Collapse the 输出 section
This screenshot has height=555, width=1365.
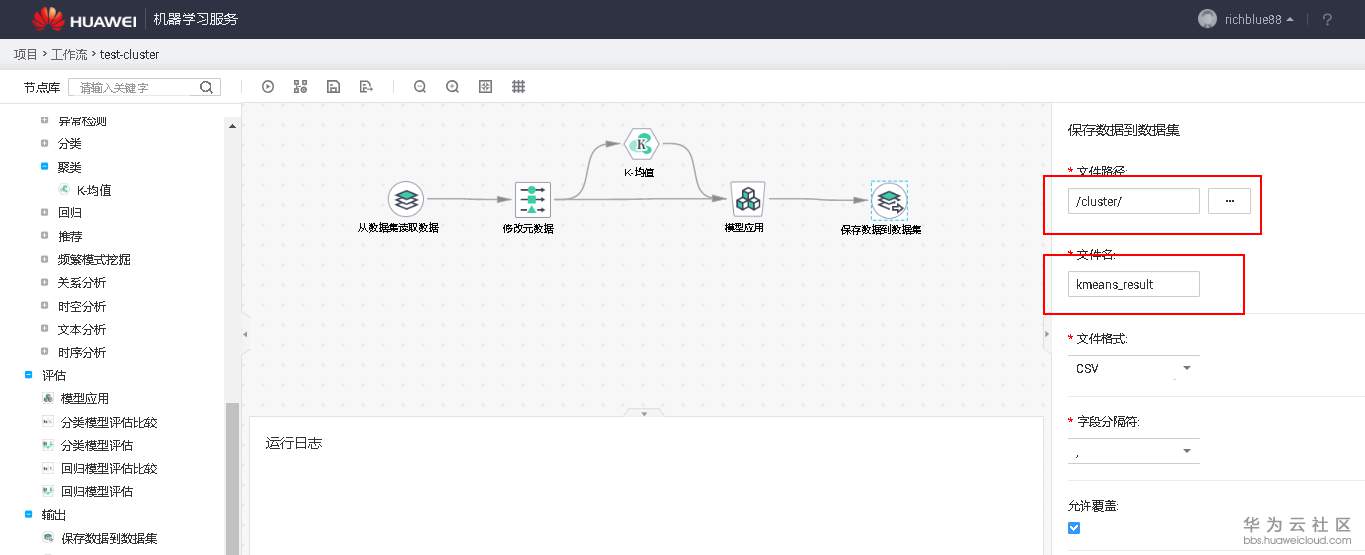point(28,514)
